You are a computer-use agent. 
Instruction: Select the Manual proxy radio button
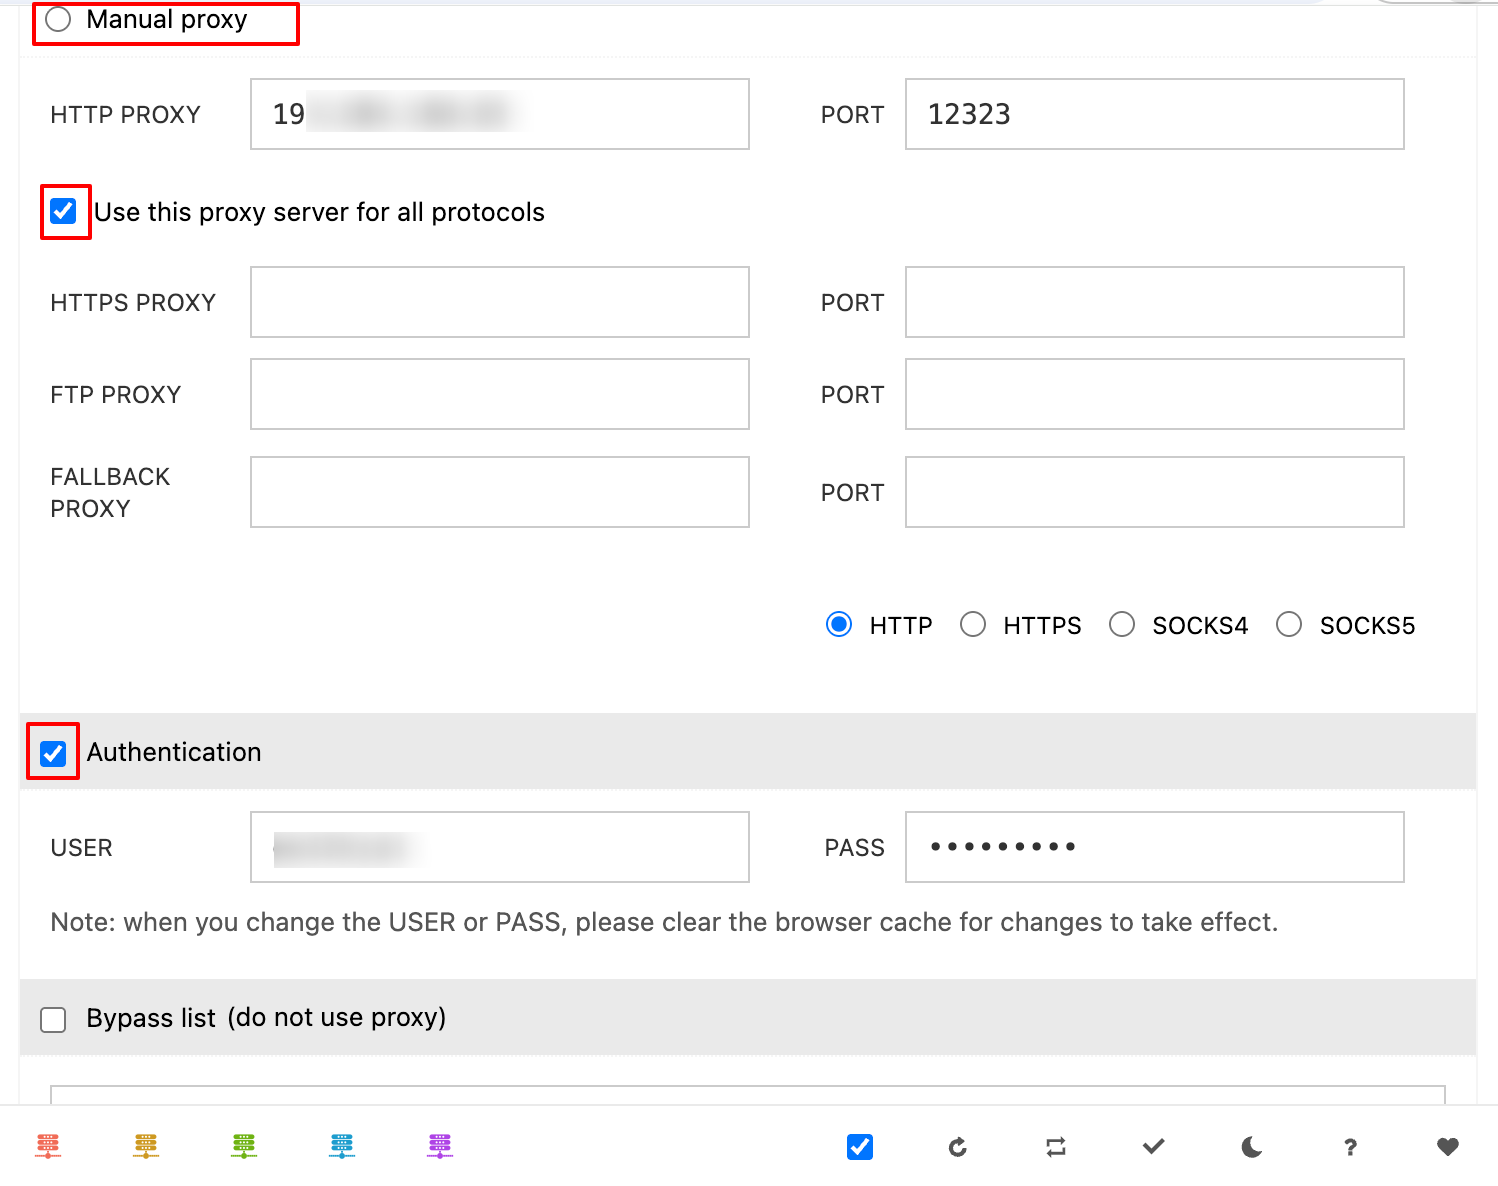coord(59,20)
